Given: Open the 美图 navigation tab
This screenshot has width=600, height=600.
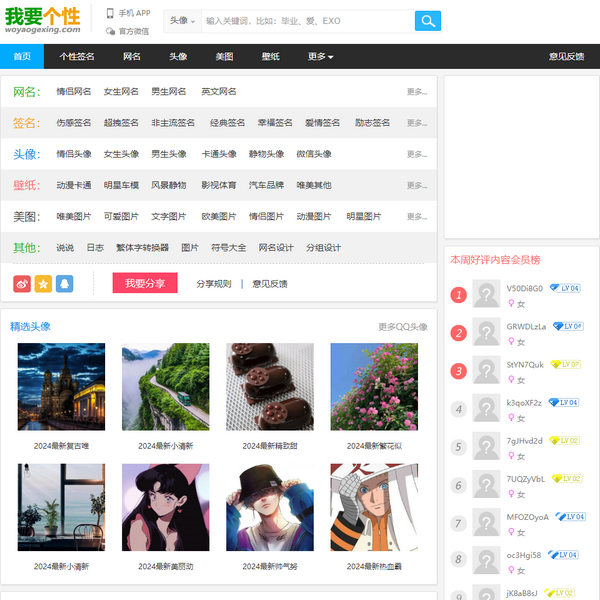Looking at the screenshot, I should (224, 57).
